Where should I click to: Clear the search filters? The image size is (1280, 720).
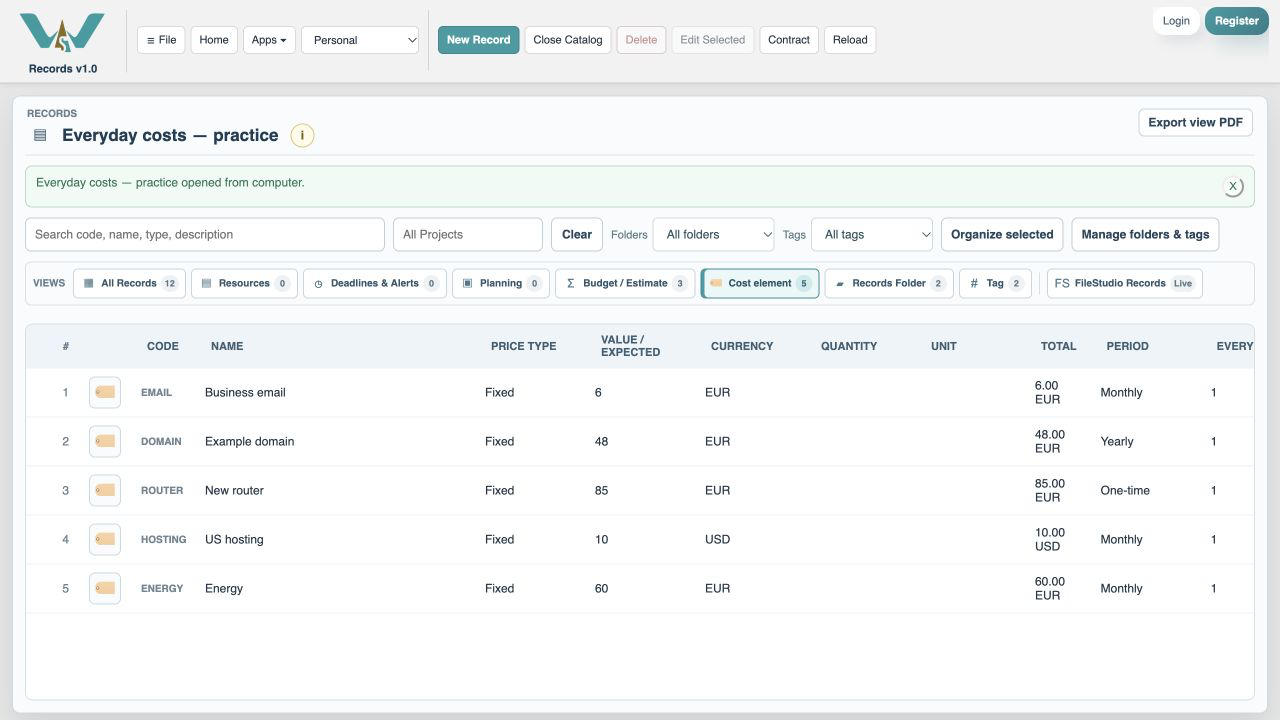tap(577, 235)
